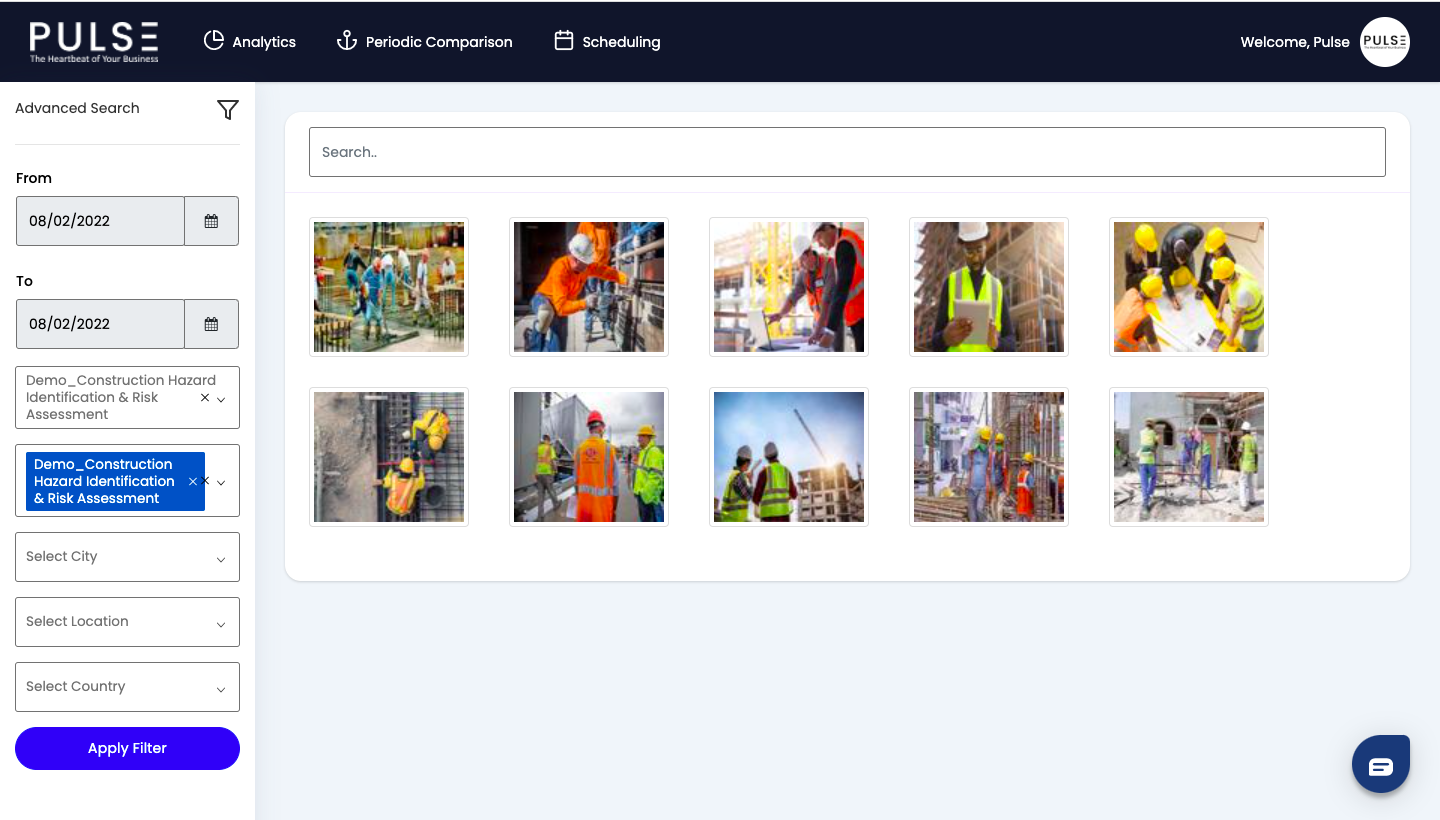This screenshot has height=820, width=1440.
Task: Open the chat support bubble
Action: (x=1381, y=763)
